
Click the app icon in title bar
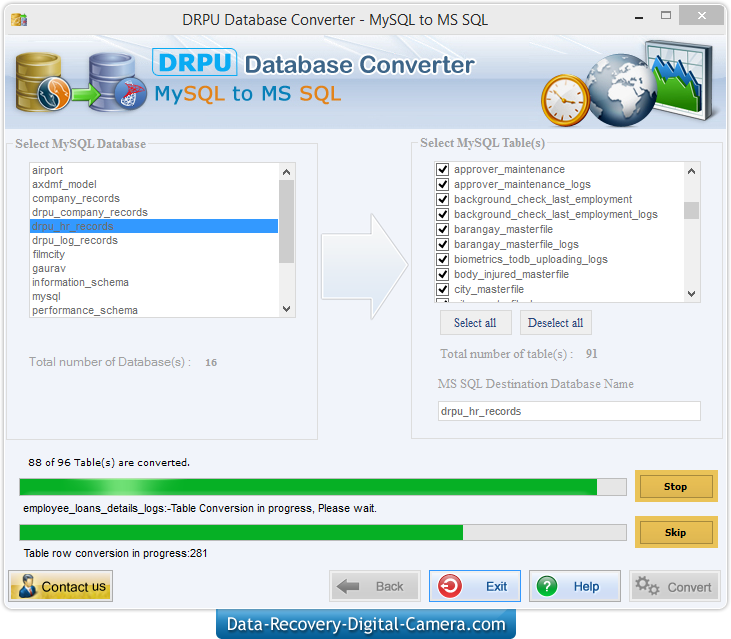point(19,20)
